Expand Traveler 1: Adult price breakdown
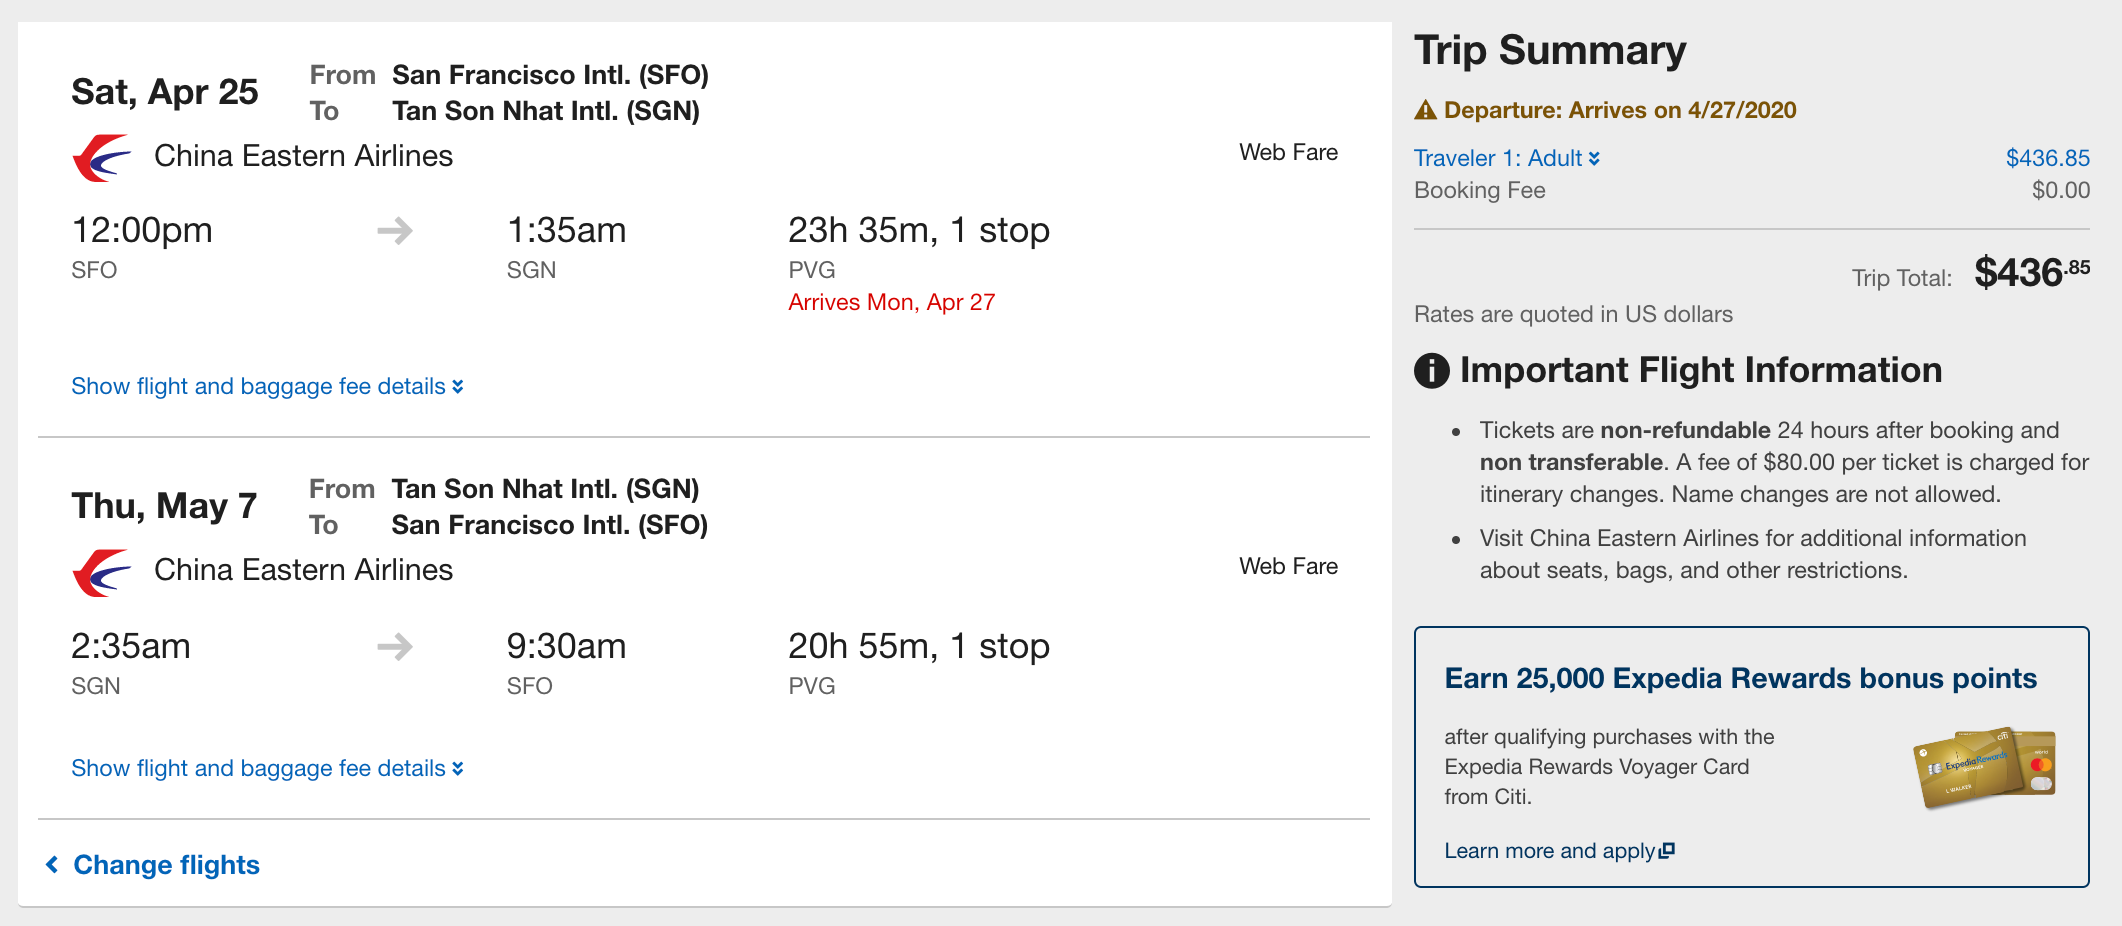 1506,158
